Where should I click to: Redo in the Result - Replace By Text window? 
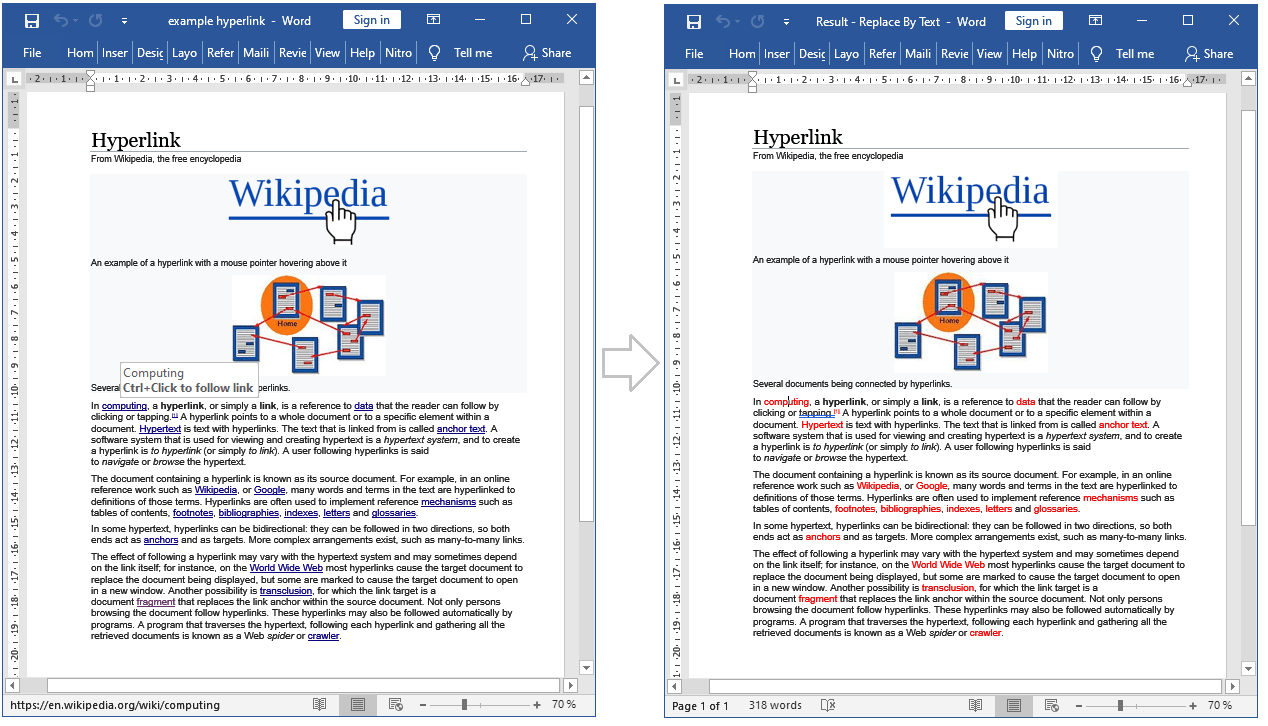tap(757, 20)
